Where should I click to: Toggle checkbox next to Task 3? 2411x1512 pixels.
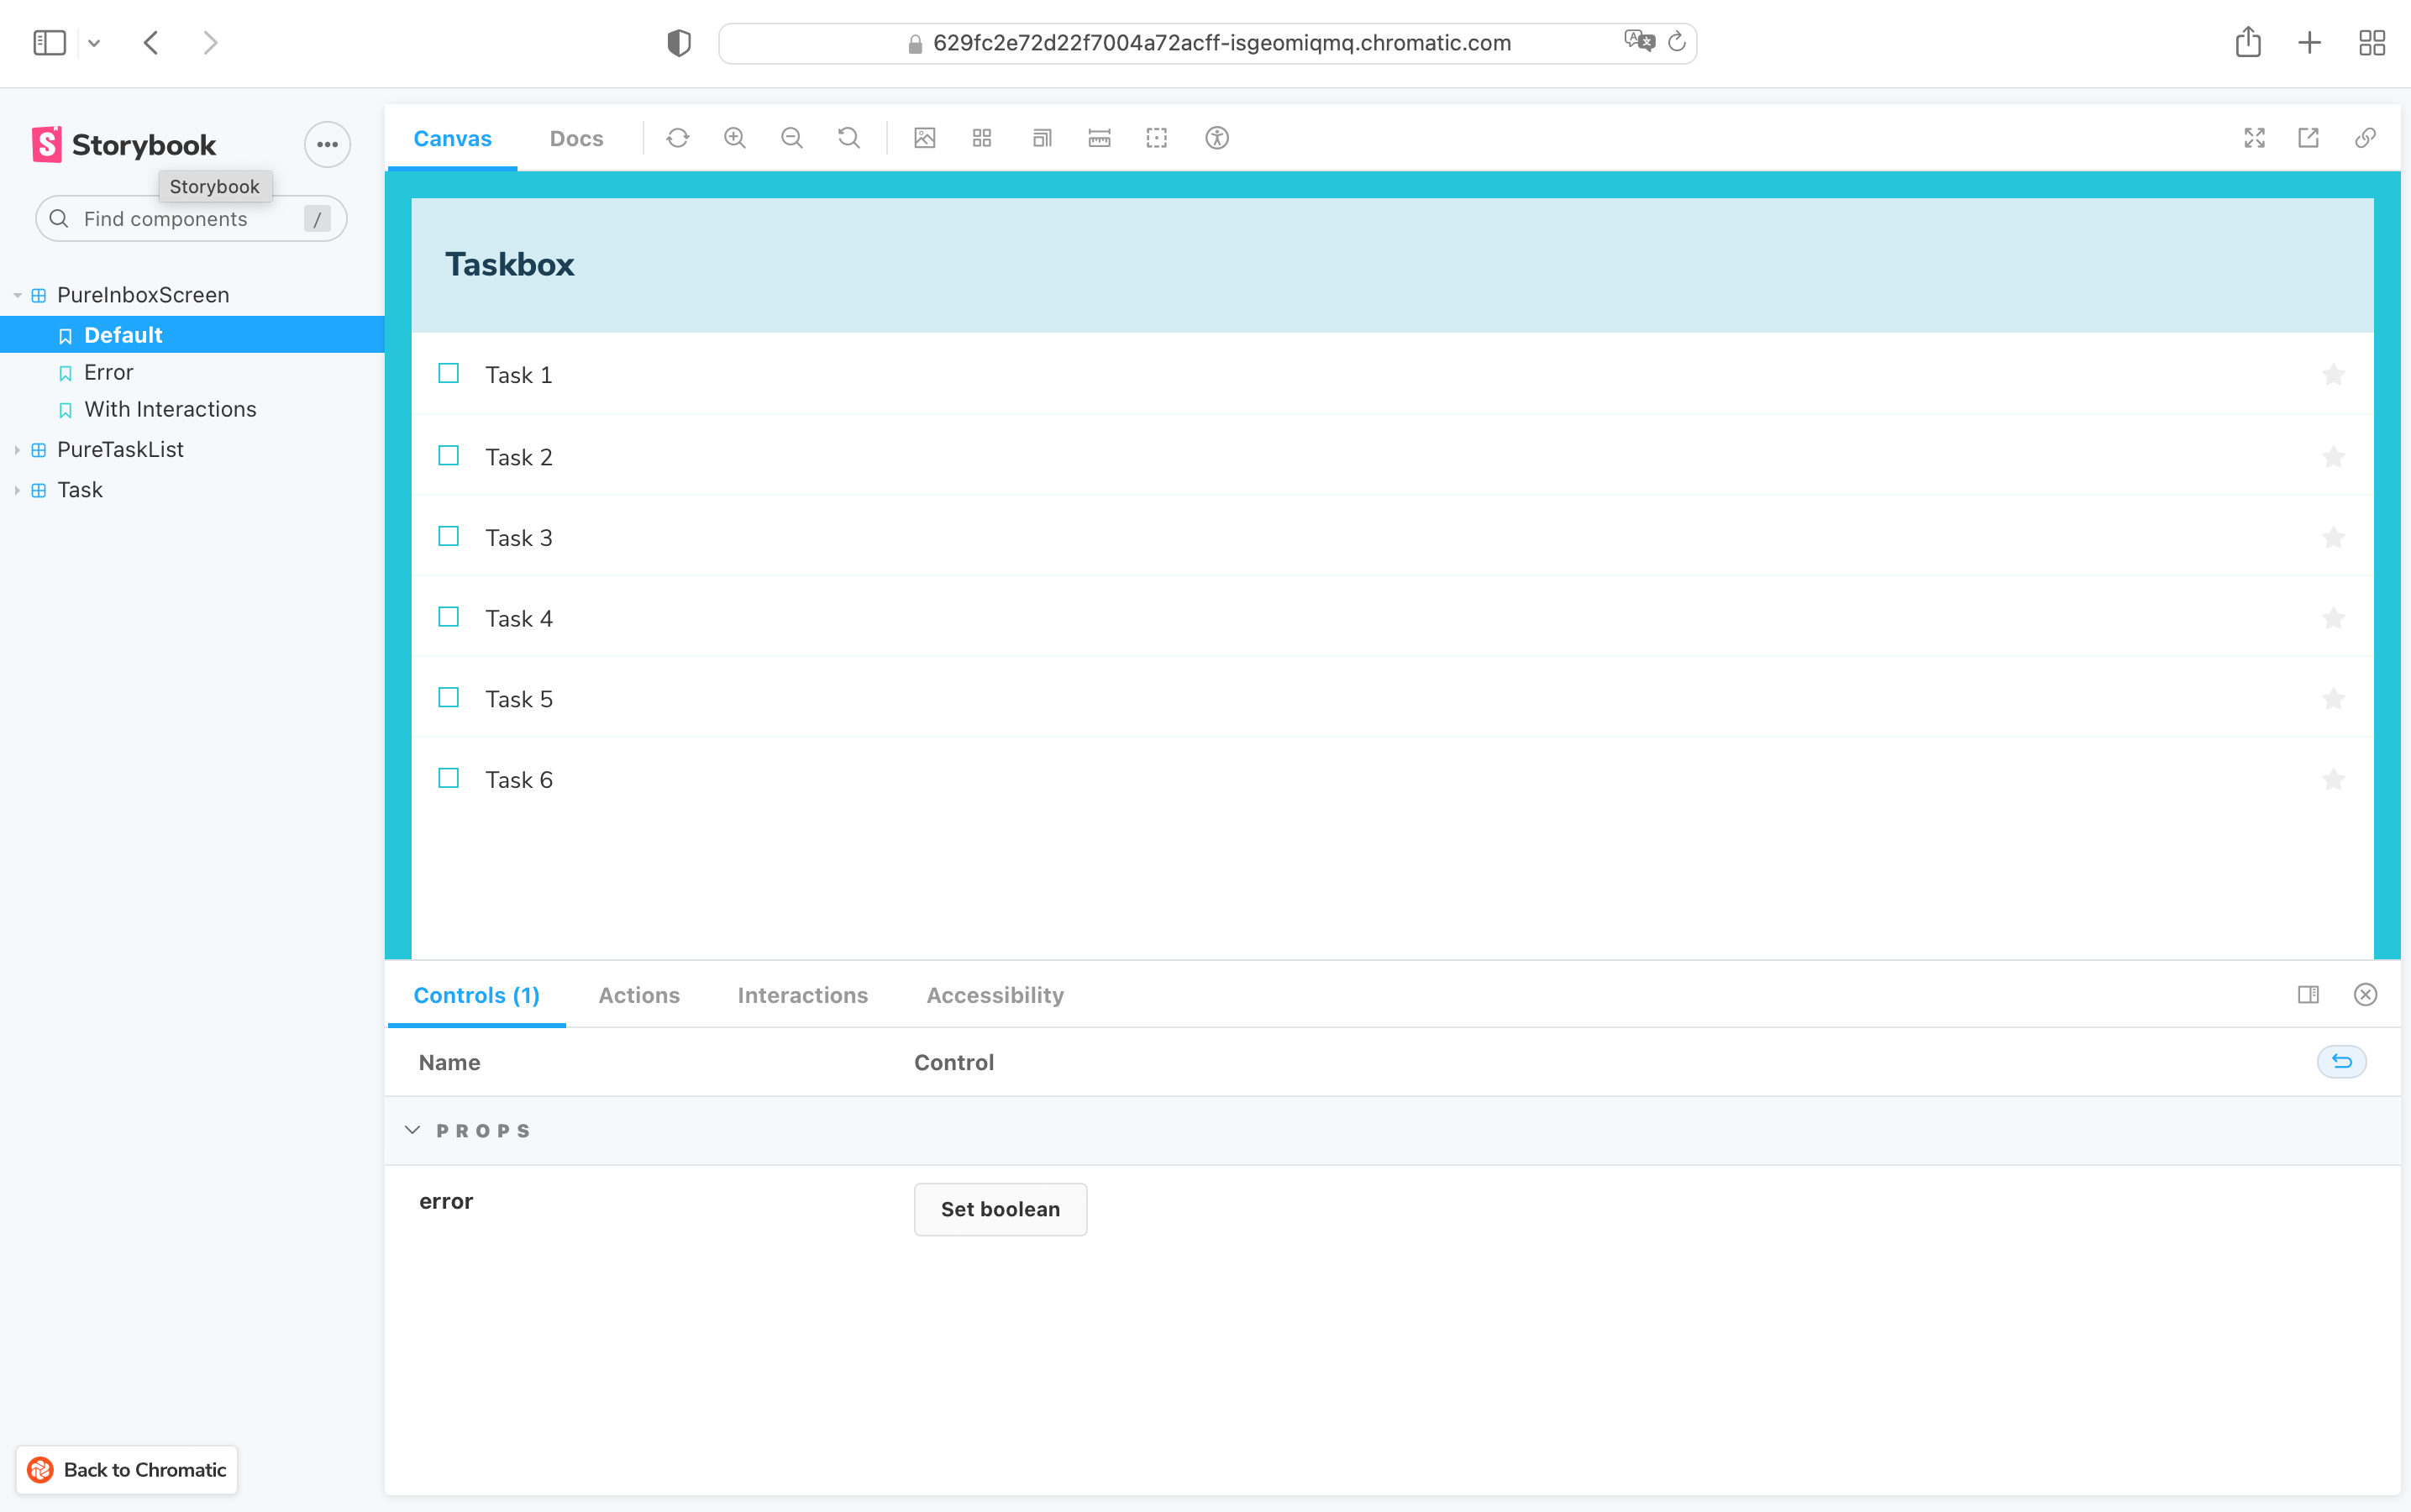tap(448, 537)
